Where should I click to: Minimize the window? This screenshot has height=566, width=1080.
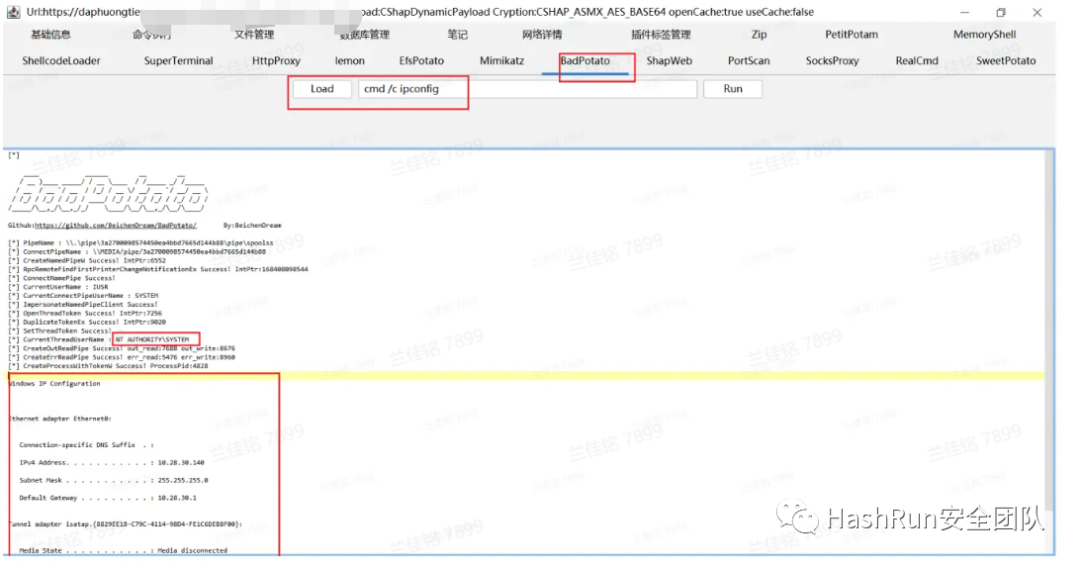coord(964,12)
